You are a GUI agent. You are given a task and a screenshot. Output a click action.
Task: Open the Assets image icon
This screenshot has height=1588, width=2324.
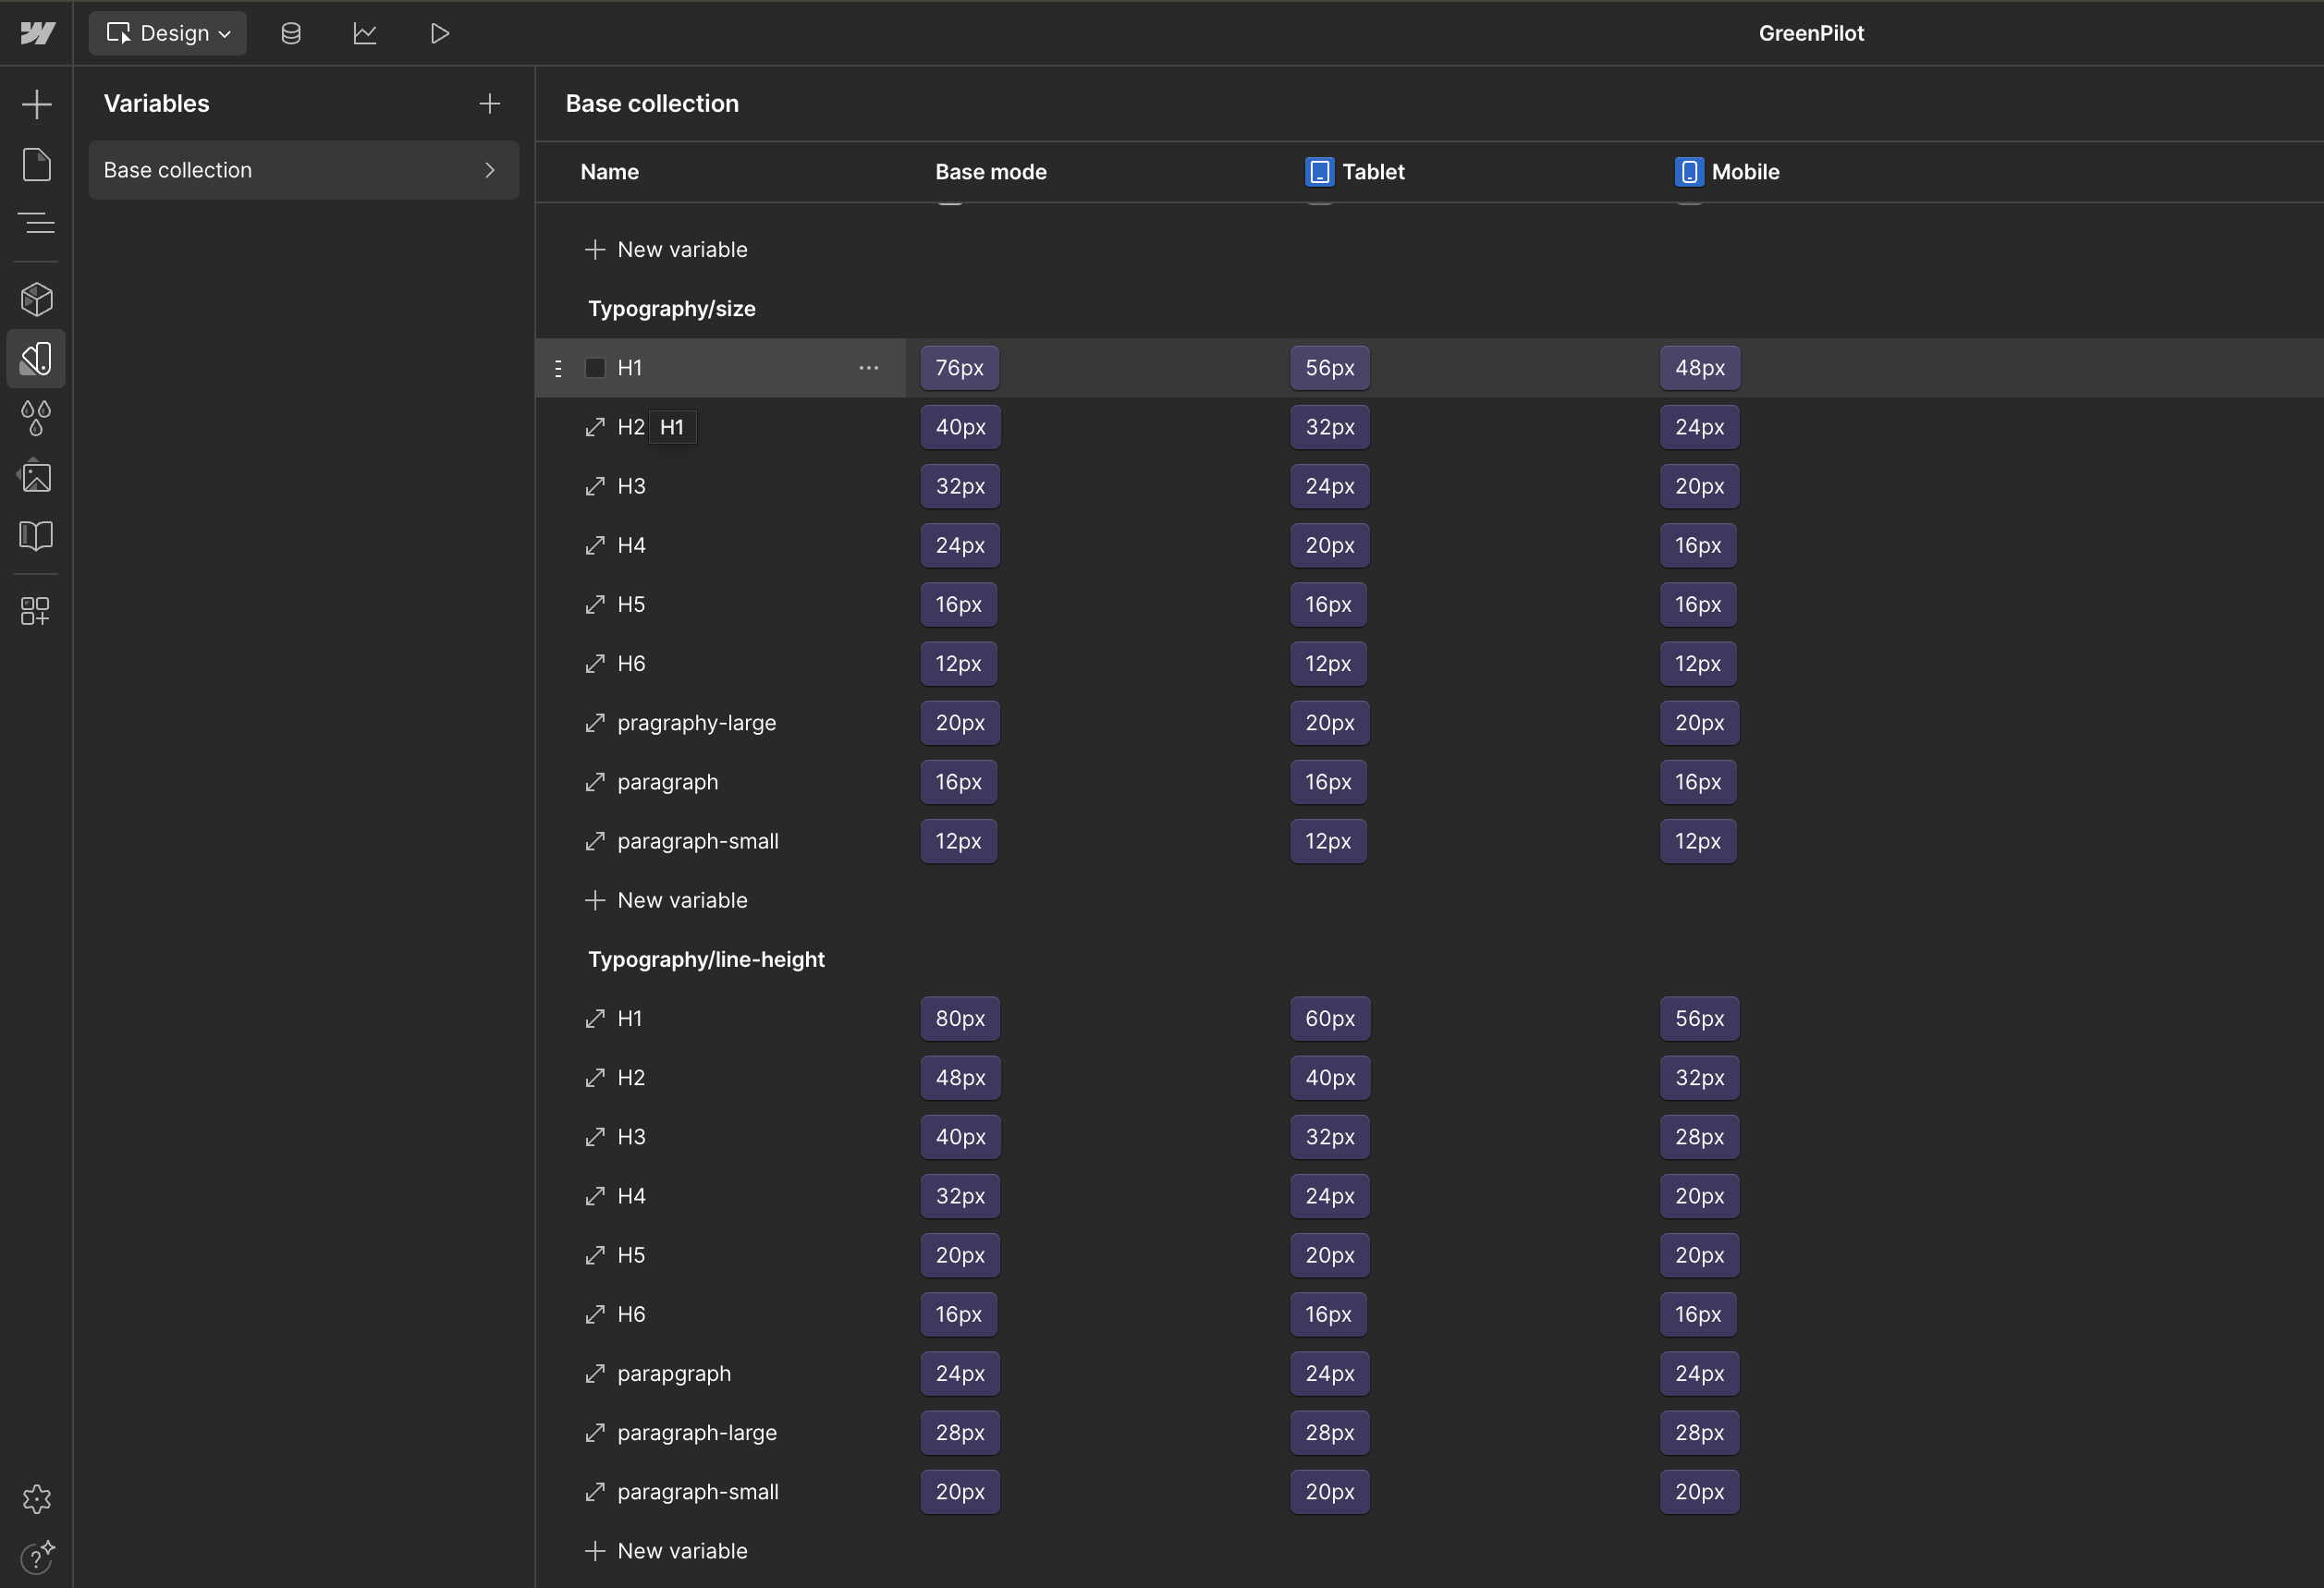point(37,476)
